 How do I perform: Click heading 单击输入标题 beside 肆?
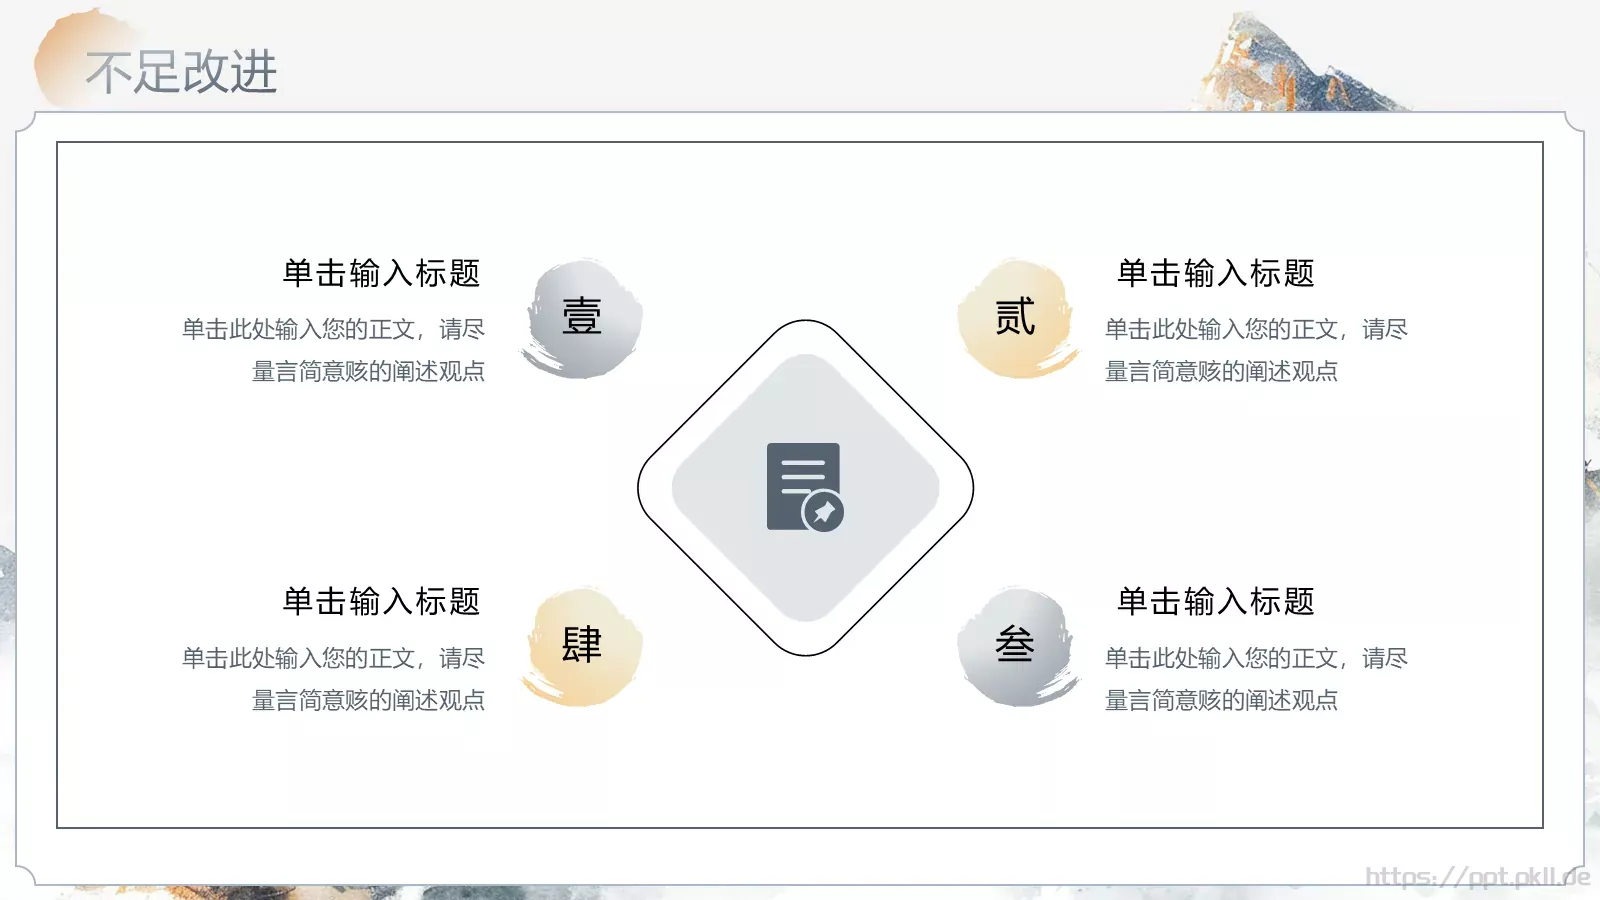381,601
